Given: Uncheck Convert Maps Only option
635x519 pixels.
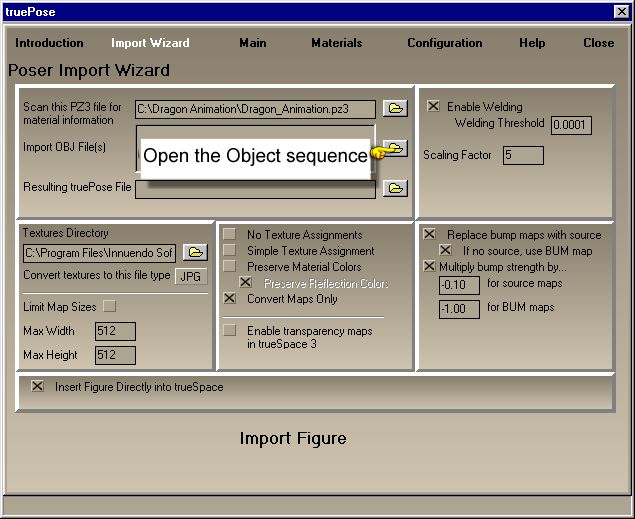Looking at the screenshot, I should pos(230,299).
